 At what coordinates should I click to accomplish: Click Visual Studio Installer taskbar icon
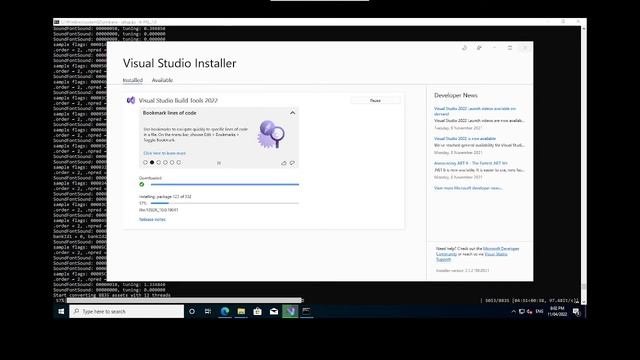(x=290, y=311)
